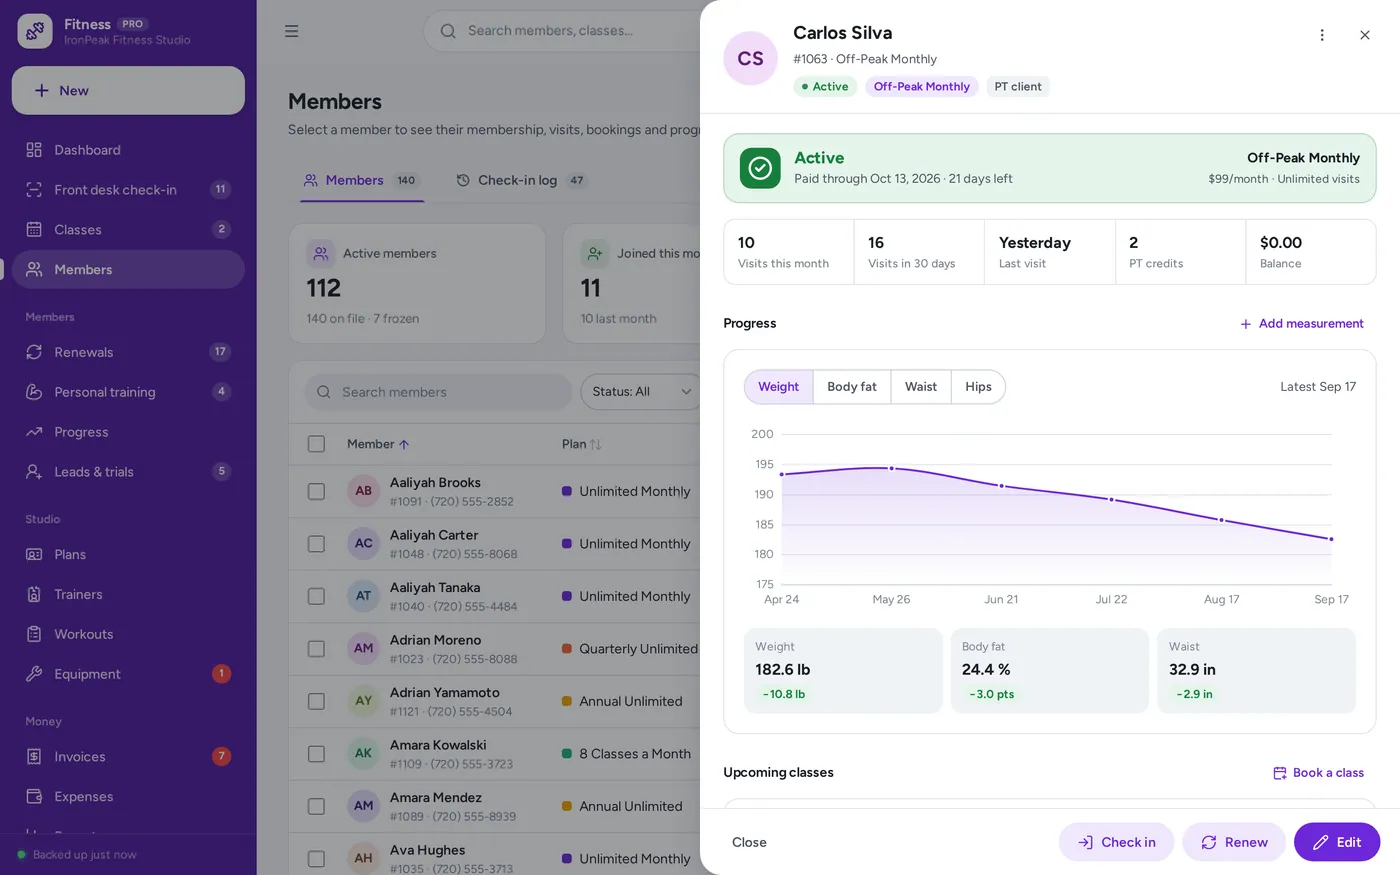Open Invoices in the sidebar
1400x875 pixels.
(x=128, y=757)
